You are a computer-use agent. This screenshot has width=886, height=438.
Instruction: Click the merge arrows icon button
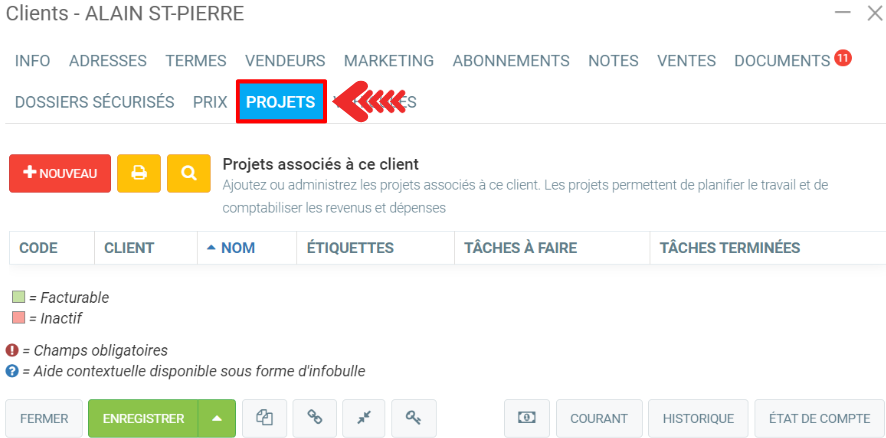click(364, 418)
